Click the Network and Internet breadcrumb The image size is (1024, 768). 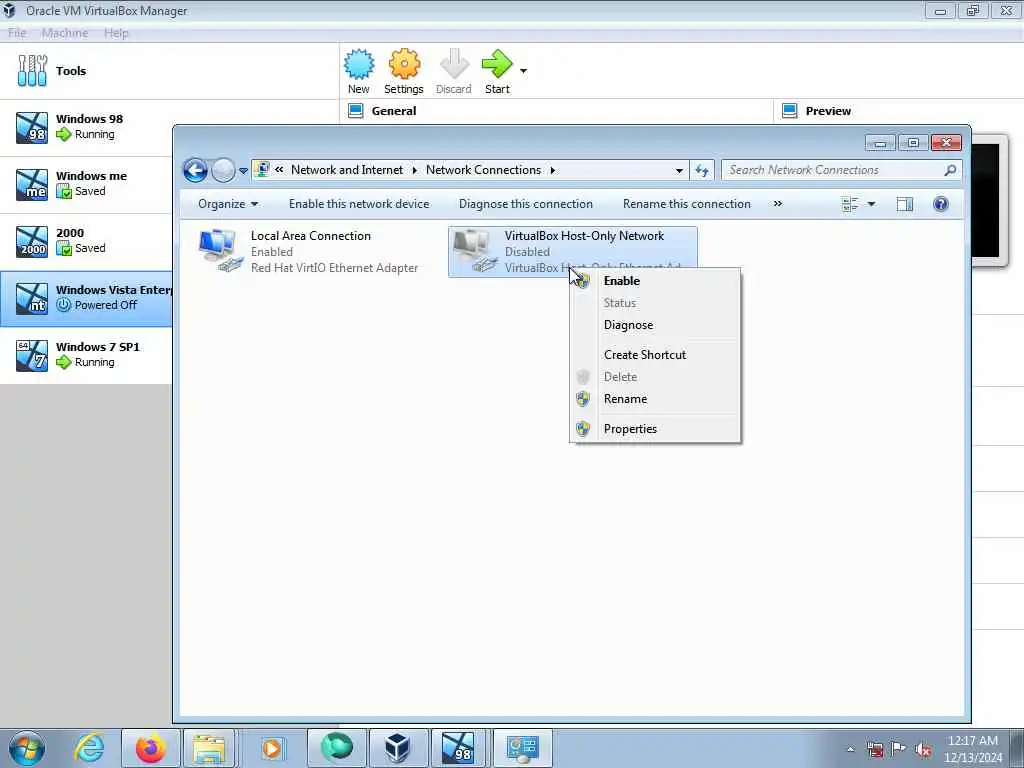tap(347, 170)
